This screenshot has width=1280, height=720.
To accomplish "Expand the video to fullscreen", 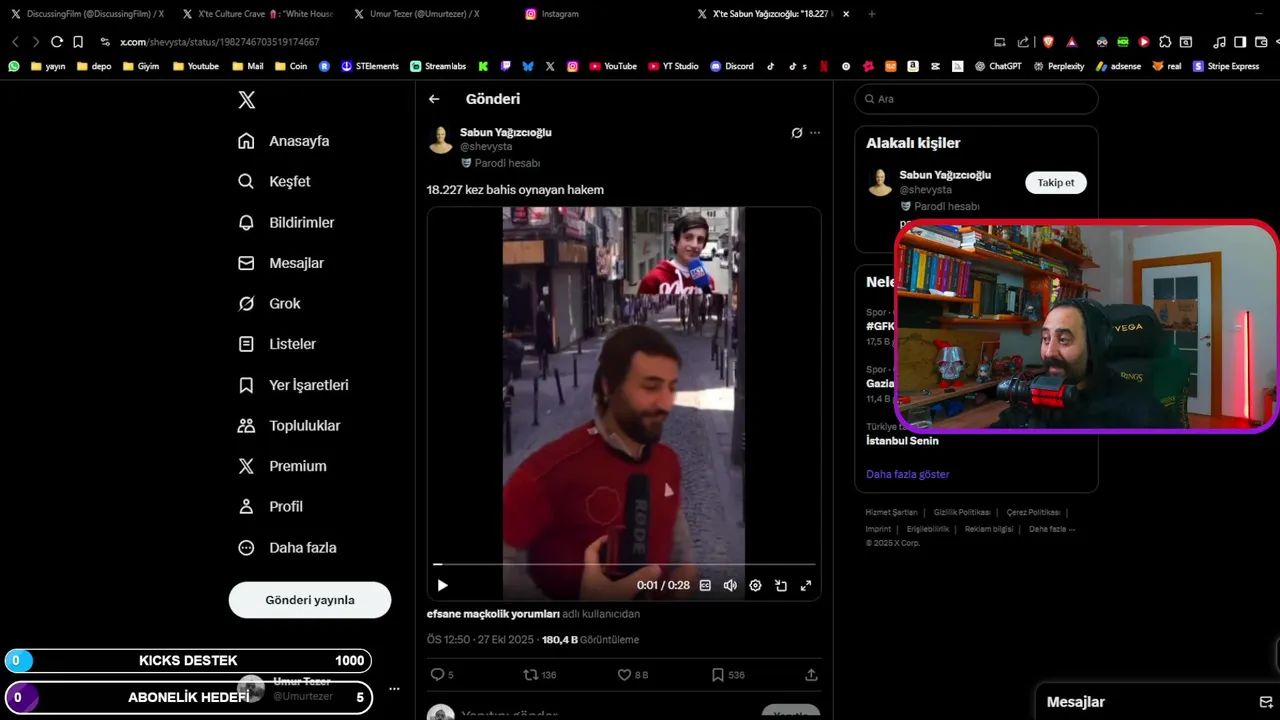I will tap(806, 585).
